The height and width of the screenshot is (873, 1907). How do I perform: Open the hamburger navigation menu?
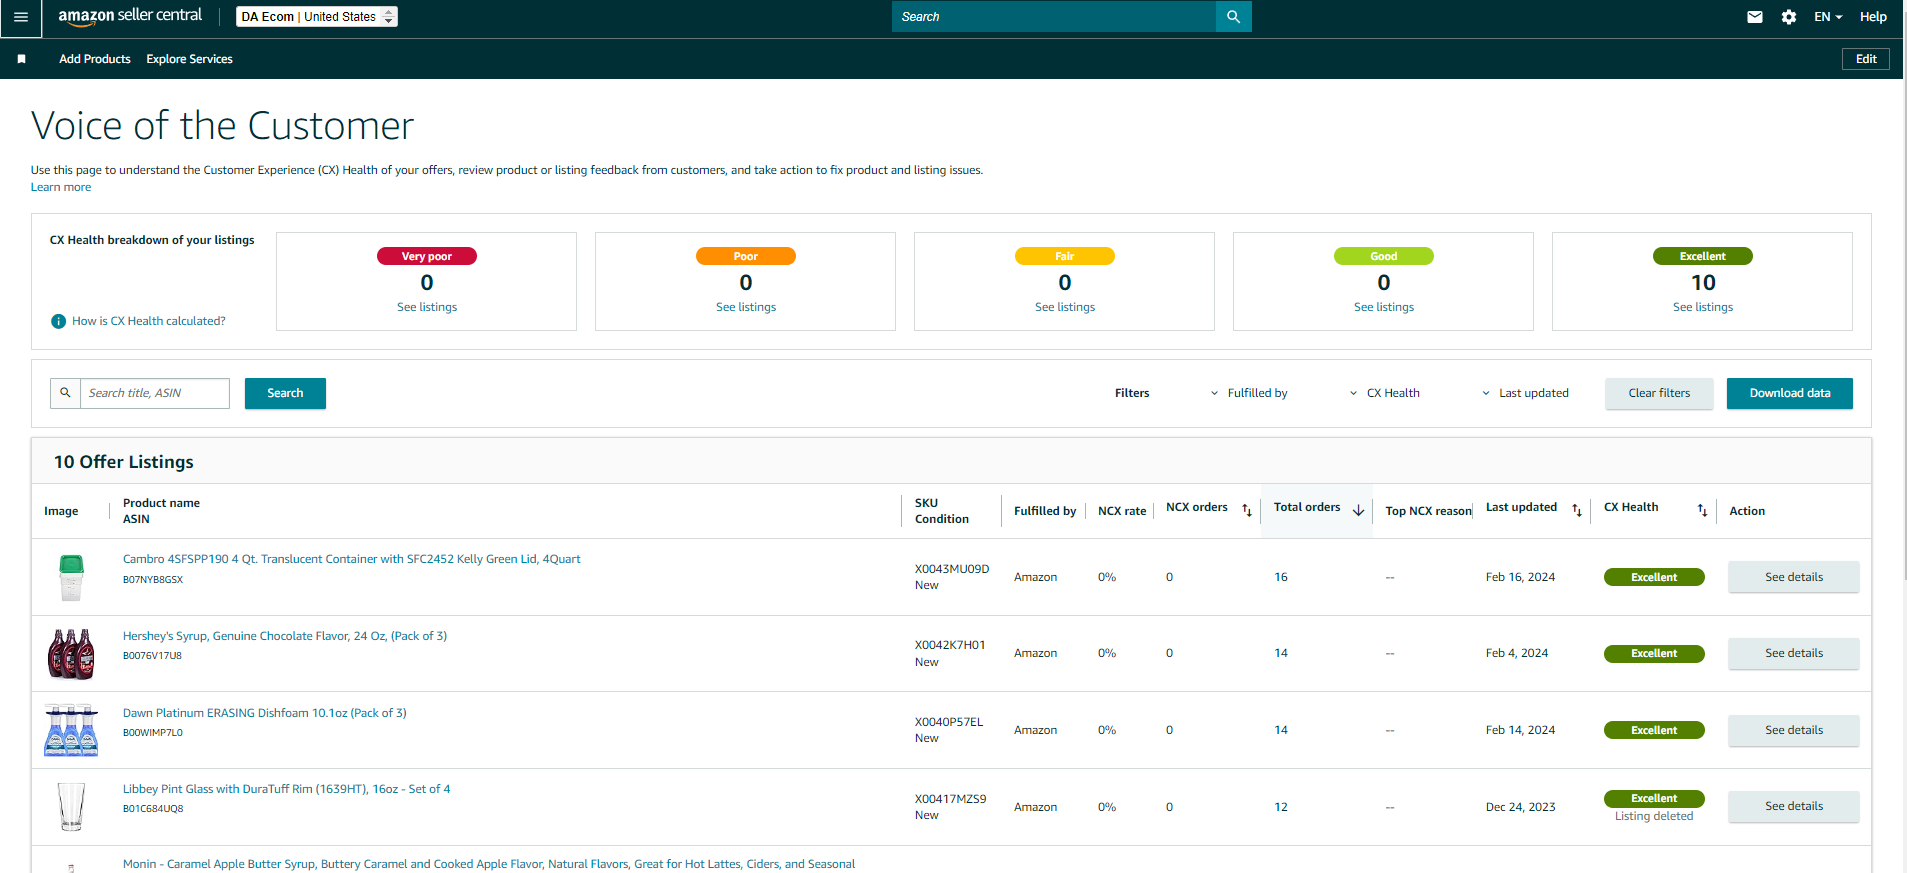pos(20,17)
